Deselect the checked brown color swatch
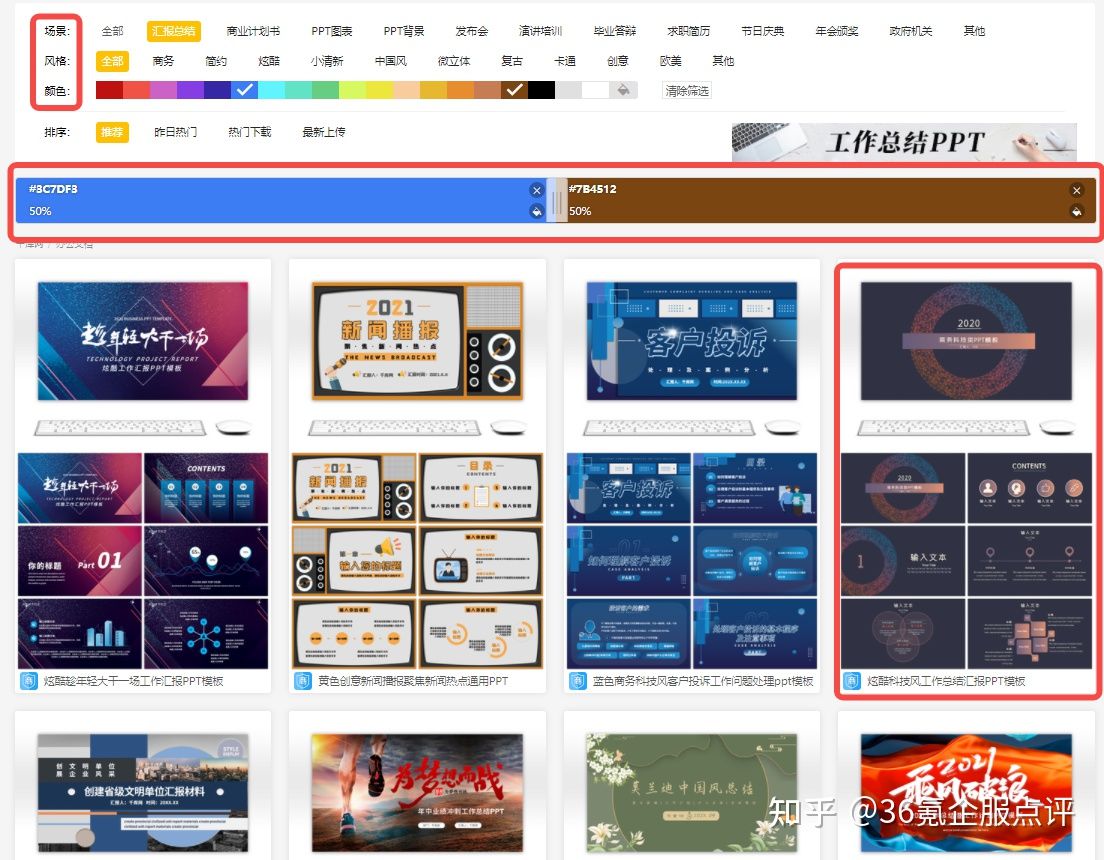 point(515,89)
